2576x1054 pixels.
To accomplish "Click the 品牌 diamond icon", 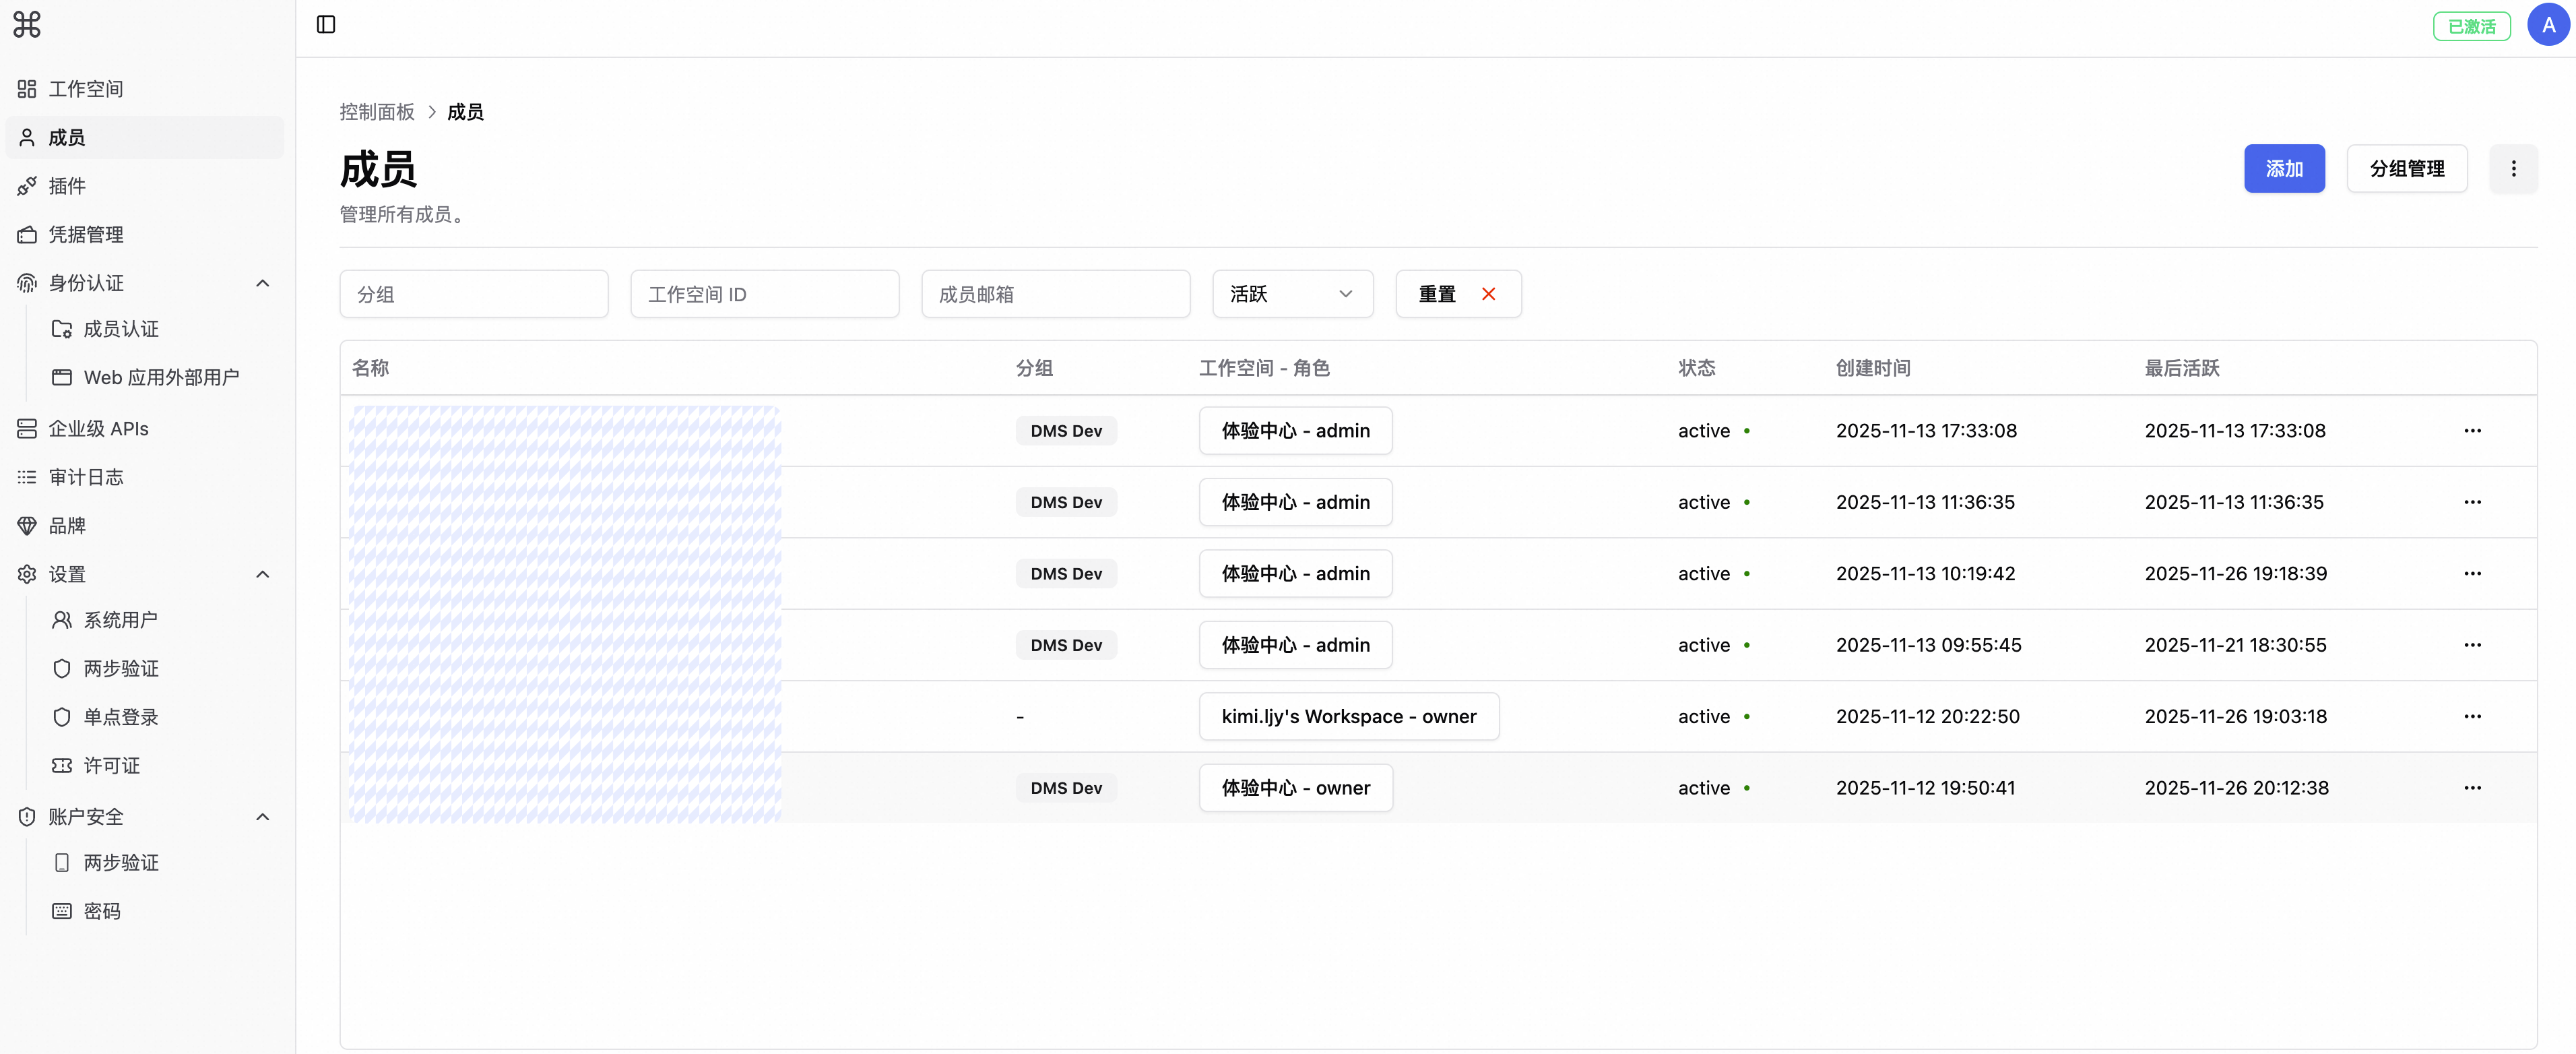I will pos(27,526).
